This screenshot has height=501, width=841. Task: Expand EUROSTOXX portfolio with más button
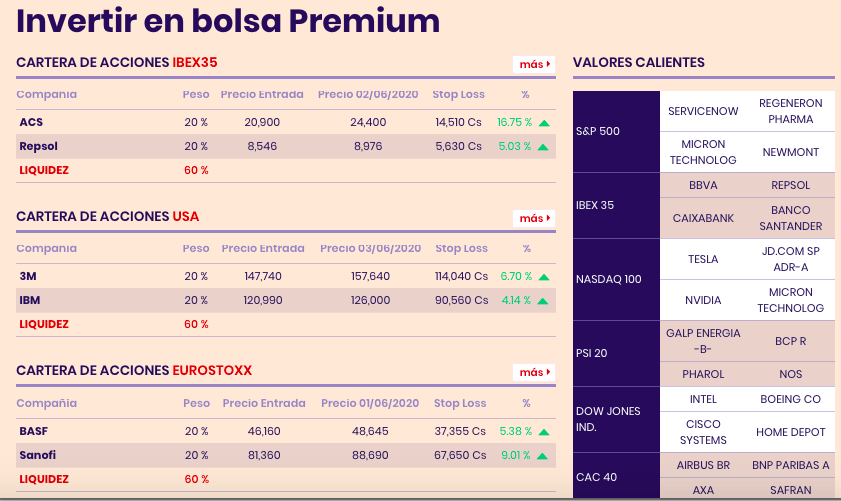pyautogui.click(x=534, y=372)
